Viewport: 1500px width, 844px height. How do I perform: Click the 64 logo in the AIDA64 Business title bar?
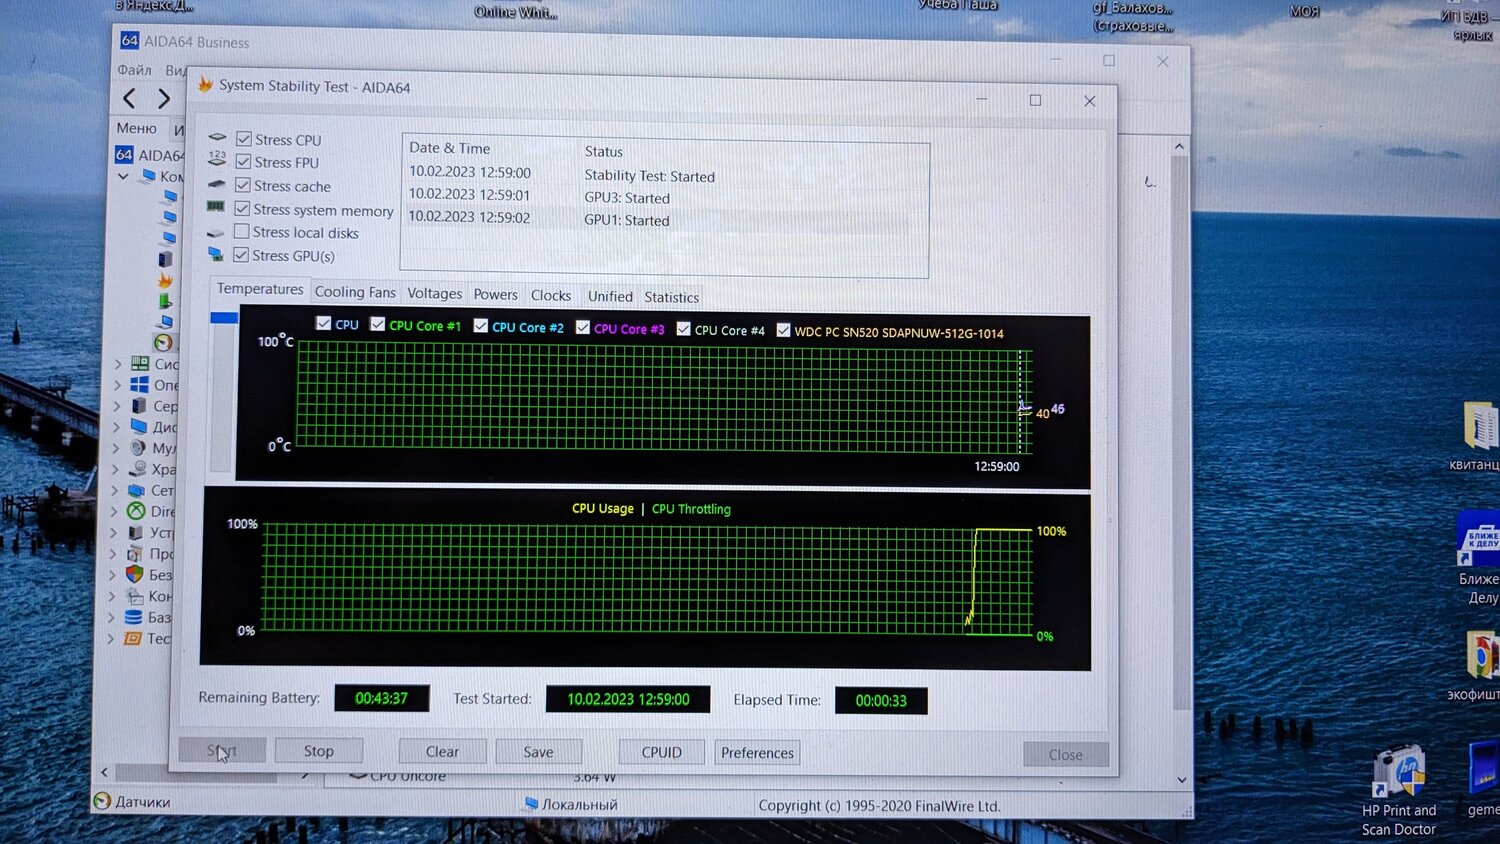point(129,40)
